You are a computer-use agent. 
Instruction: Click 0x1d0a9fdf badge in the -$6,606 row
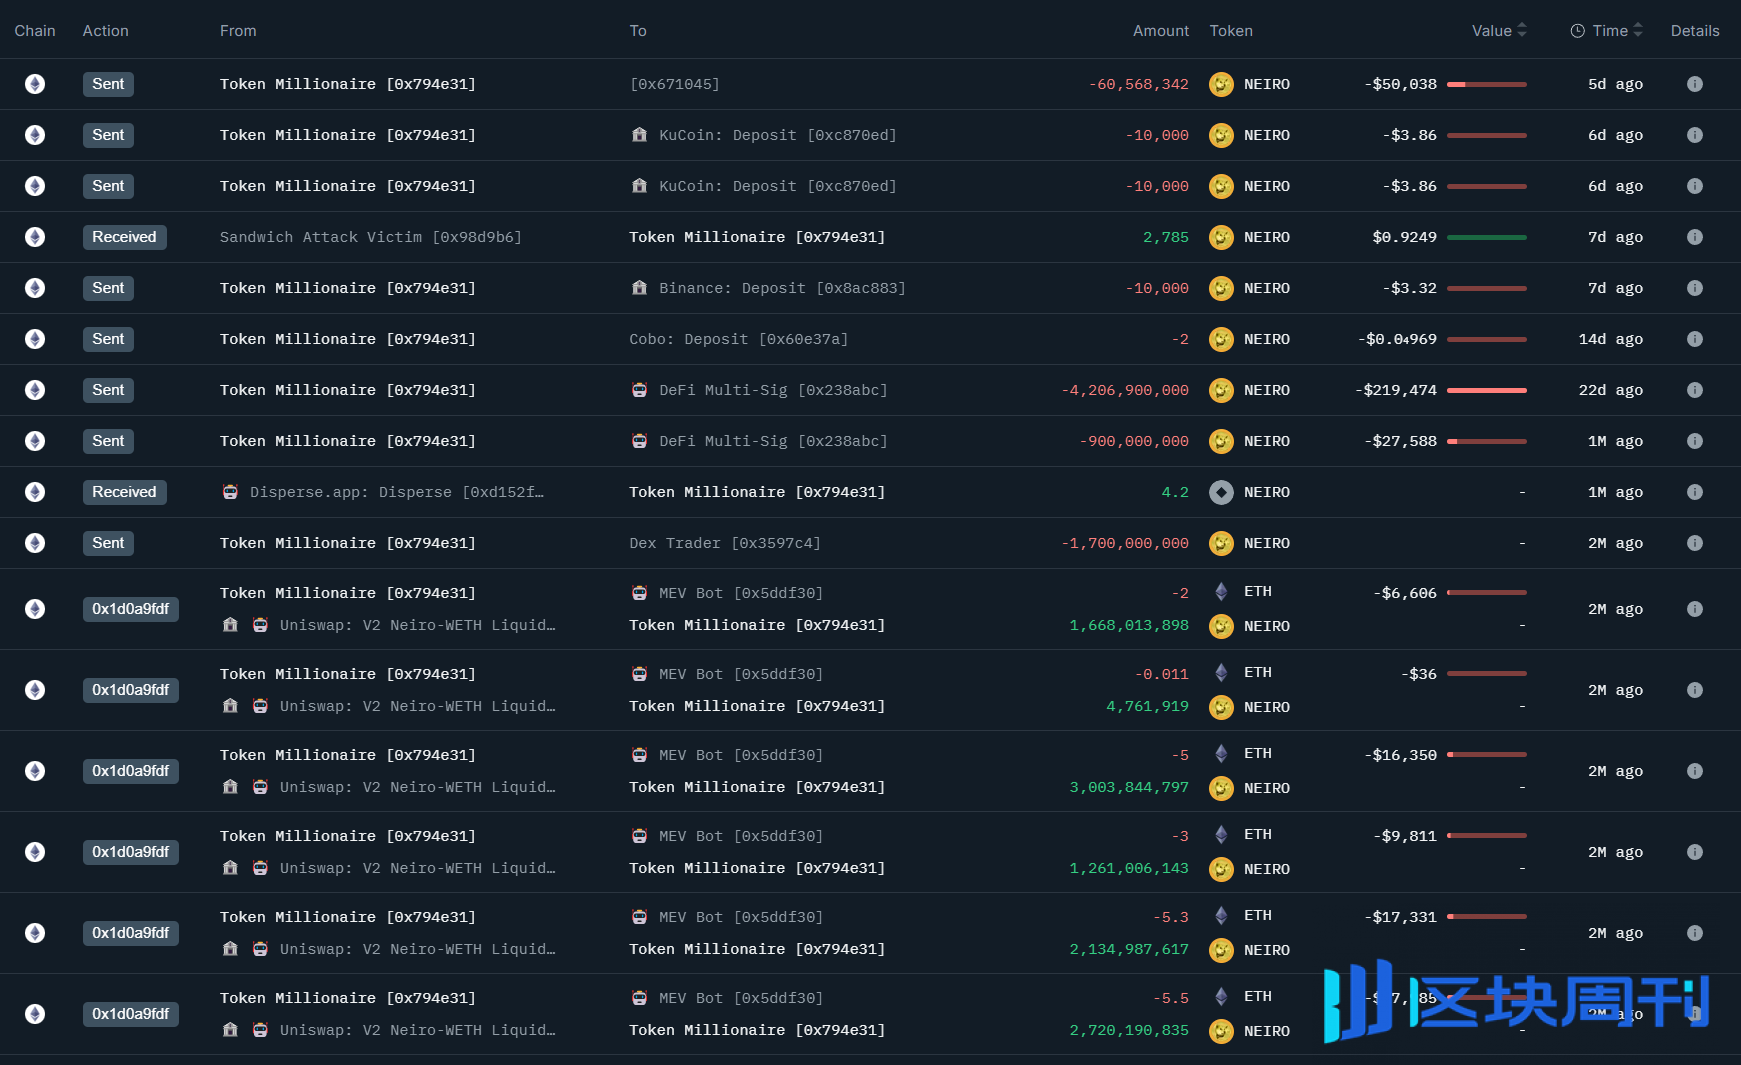[130, 609]
